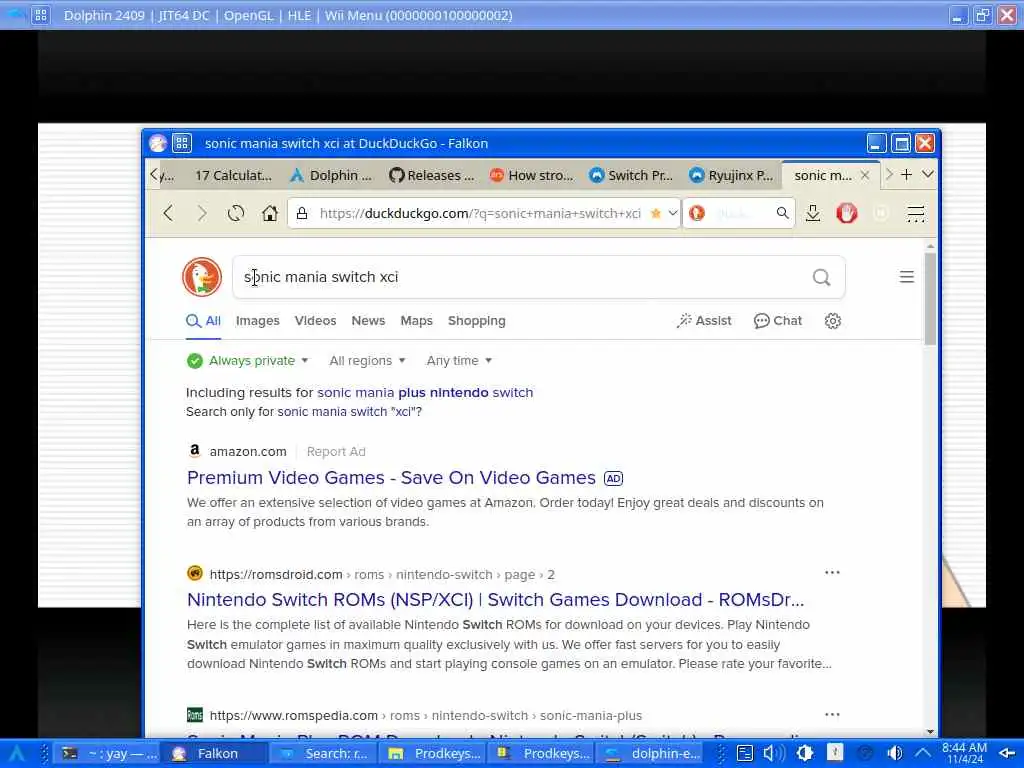
Task: Open the DuckDuckGo hamburger menu
Action: (x=906, y=277)
